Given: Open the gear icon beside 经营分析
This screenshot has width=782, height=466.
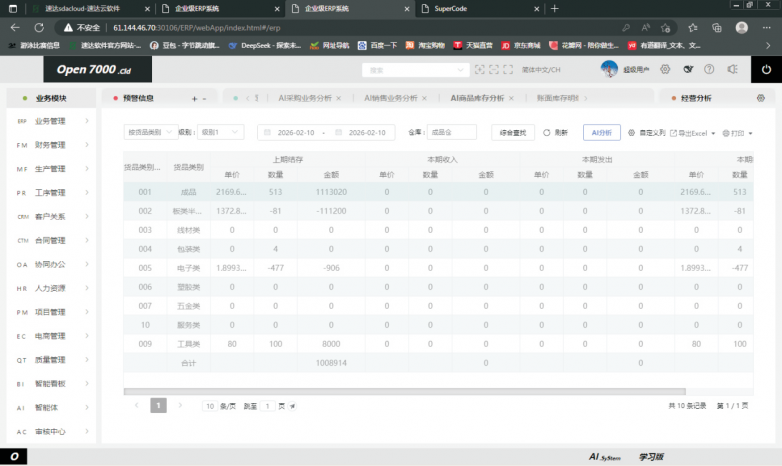Looking at the screenshot, I should (x=760, y=99).
